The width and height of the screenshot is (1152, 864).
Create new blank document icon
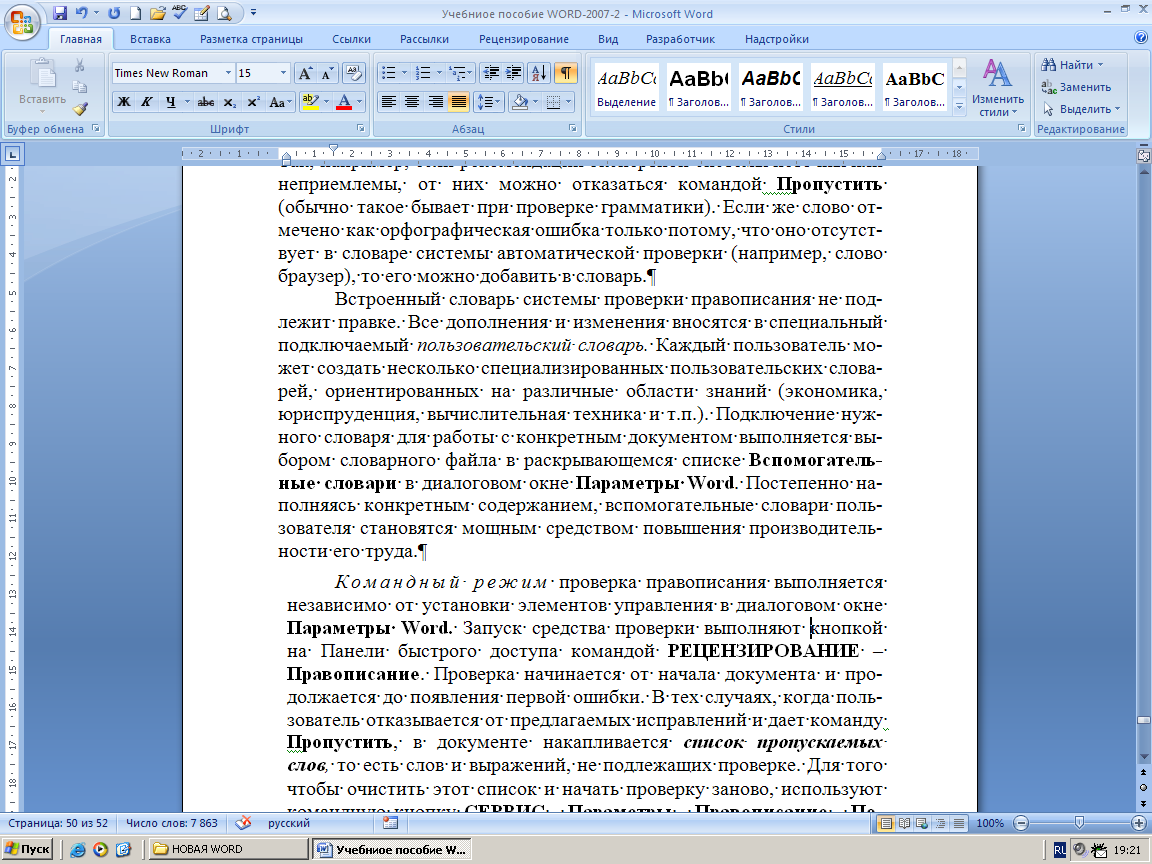(x=135, y=13)
